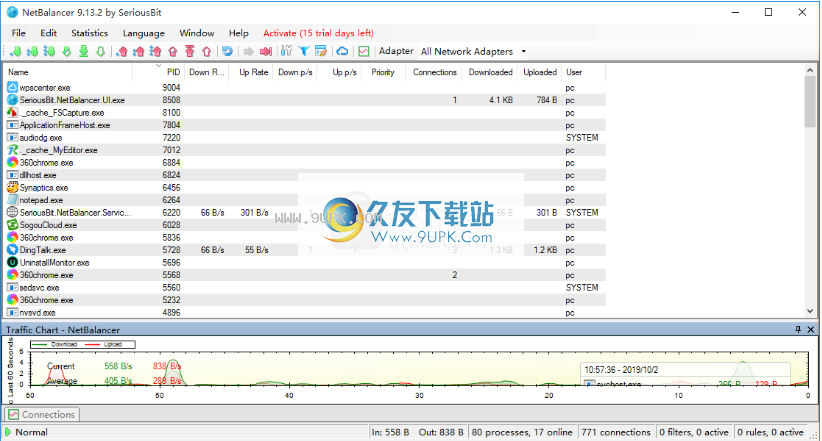Click the green arrow with underline bar
822x441 pixels.
coord(83,51)
